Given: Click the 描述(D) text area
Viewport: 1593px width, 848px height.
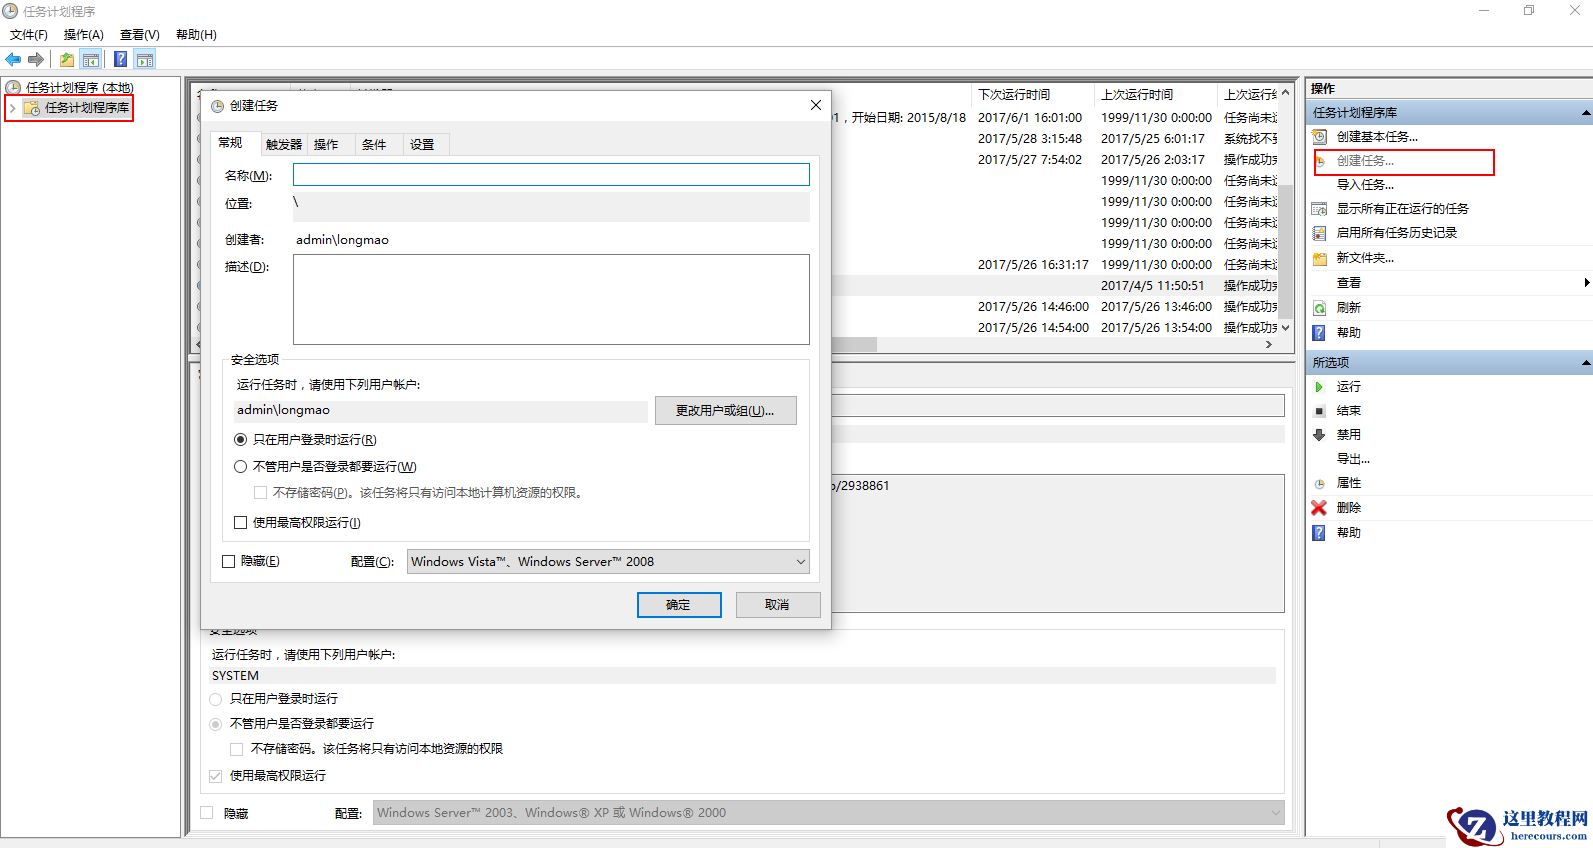Looking at the screenshot, I should click(x=551, y=299).
